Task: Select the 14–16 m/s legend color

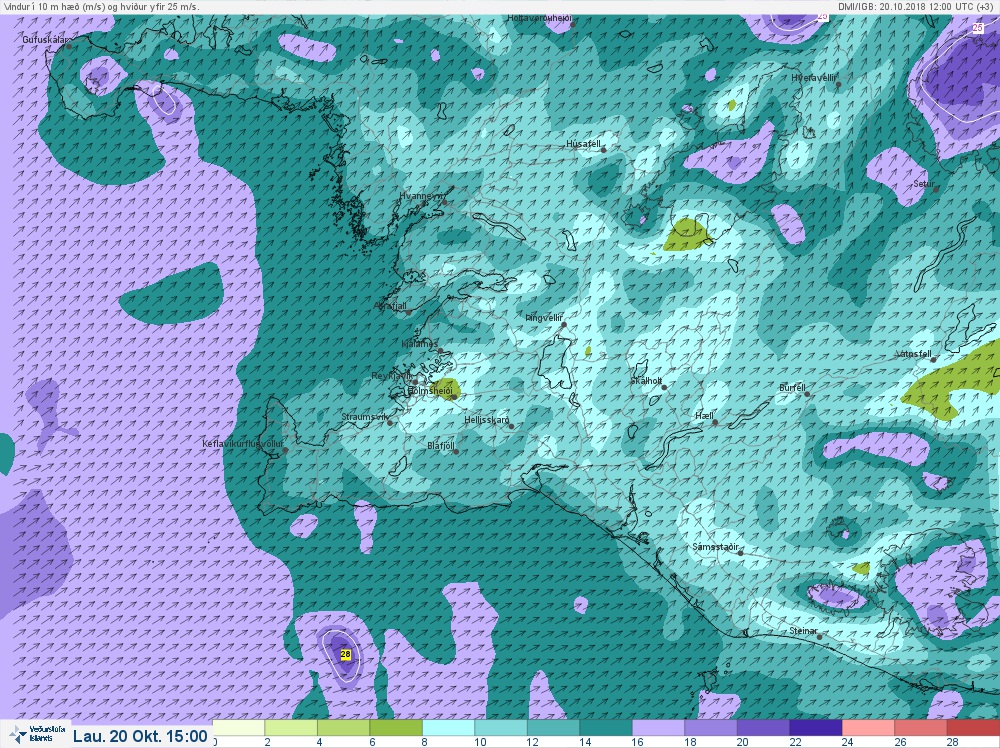Action: pyautogui.click(x=606, y=728)
